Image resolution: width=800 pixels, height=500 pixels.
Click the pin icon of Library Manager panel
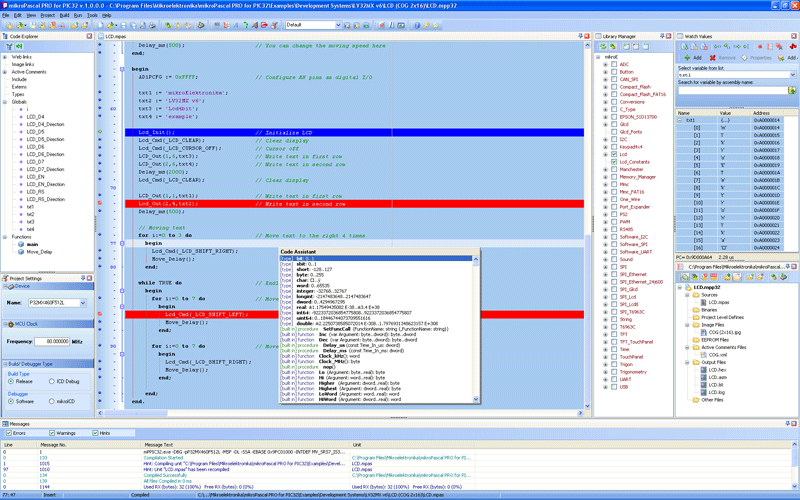[662, 36]
